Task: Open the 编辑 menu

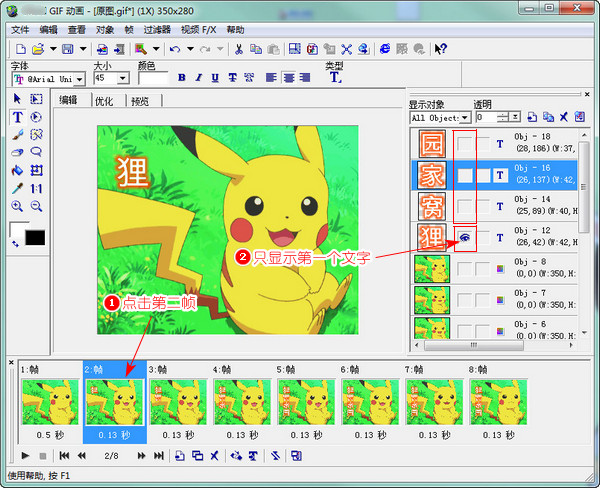Action: pos(48,30)
